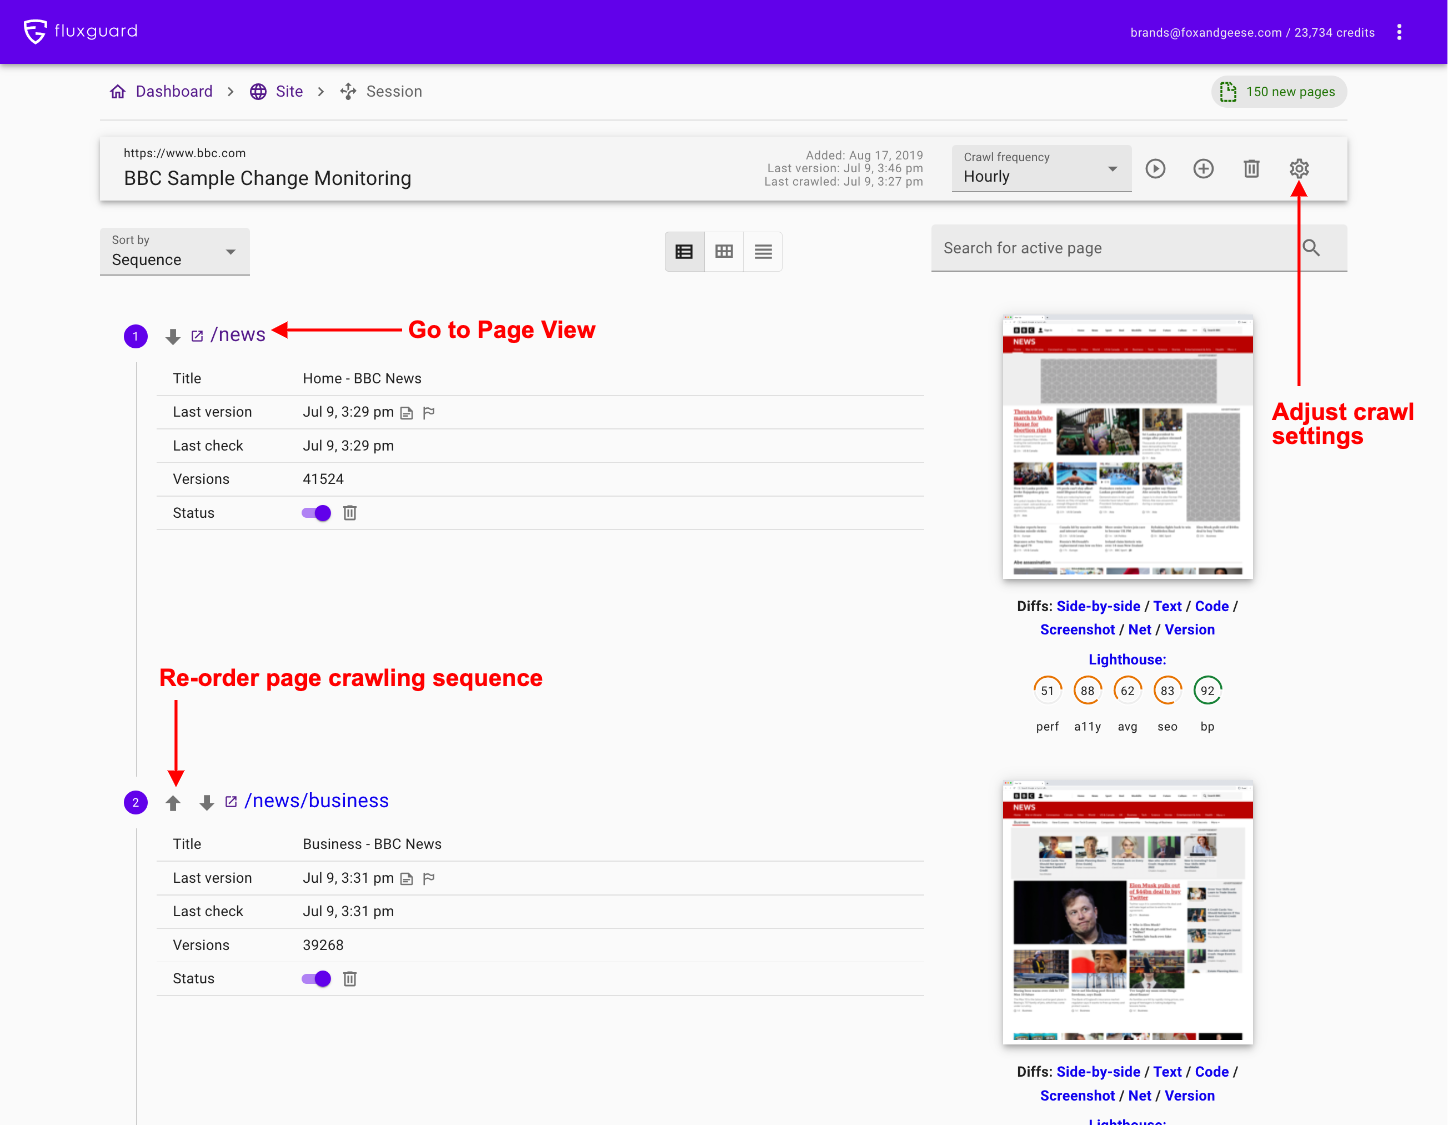
Task: Click versions count 41524
Action: [x=323, y=480]
